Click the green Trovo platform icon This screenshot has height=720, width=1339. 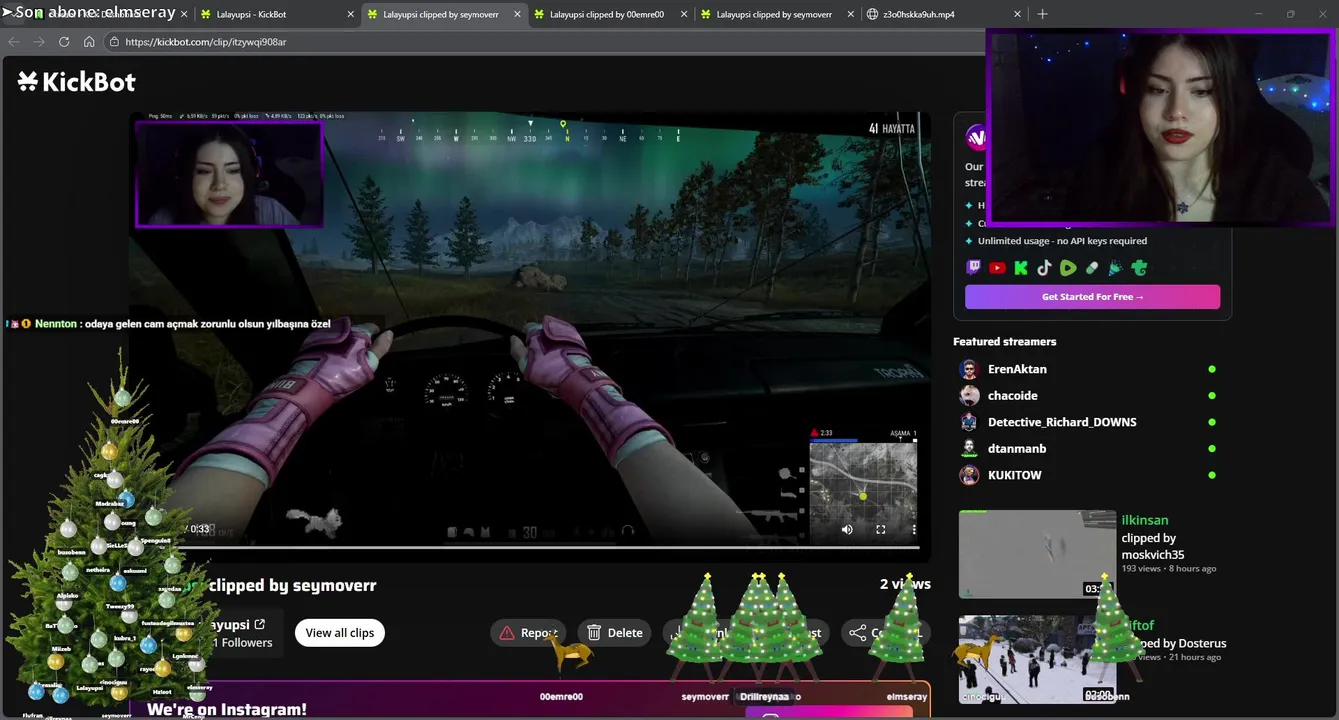coord(1139,268)
